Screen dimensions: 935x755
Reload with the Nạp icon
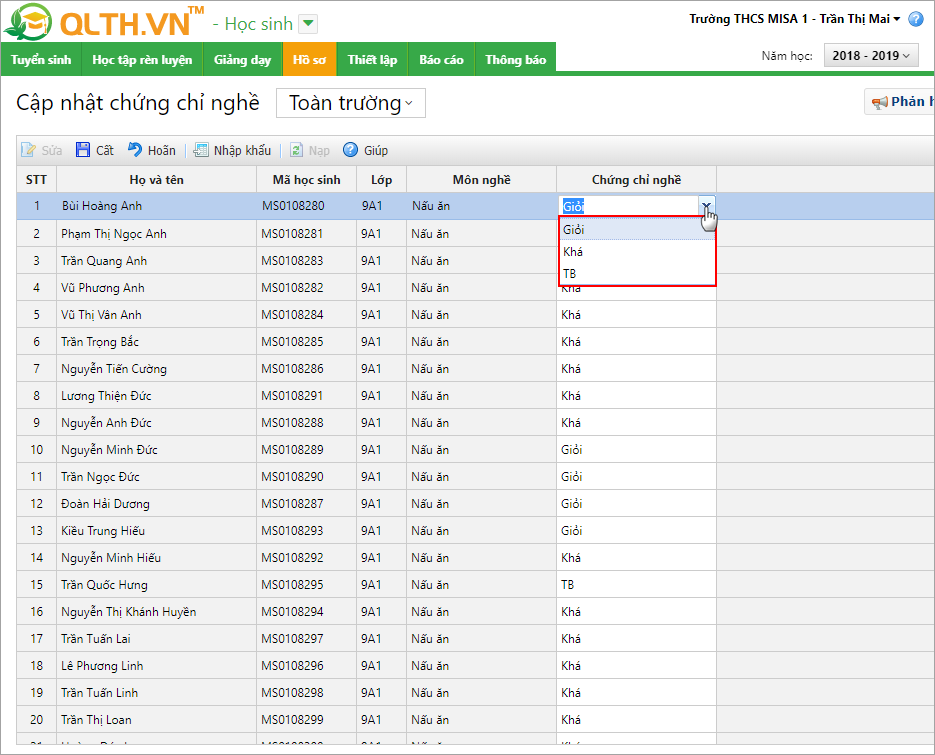click(296, 150)
